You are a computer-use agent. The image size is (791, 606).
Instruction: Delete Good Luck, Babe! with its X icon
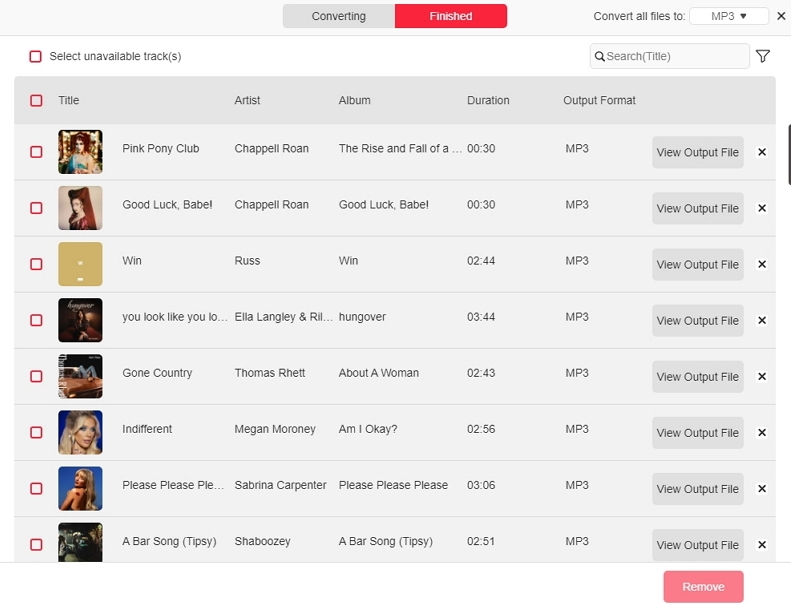pos(762,208)
